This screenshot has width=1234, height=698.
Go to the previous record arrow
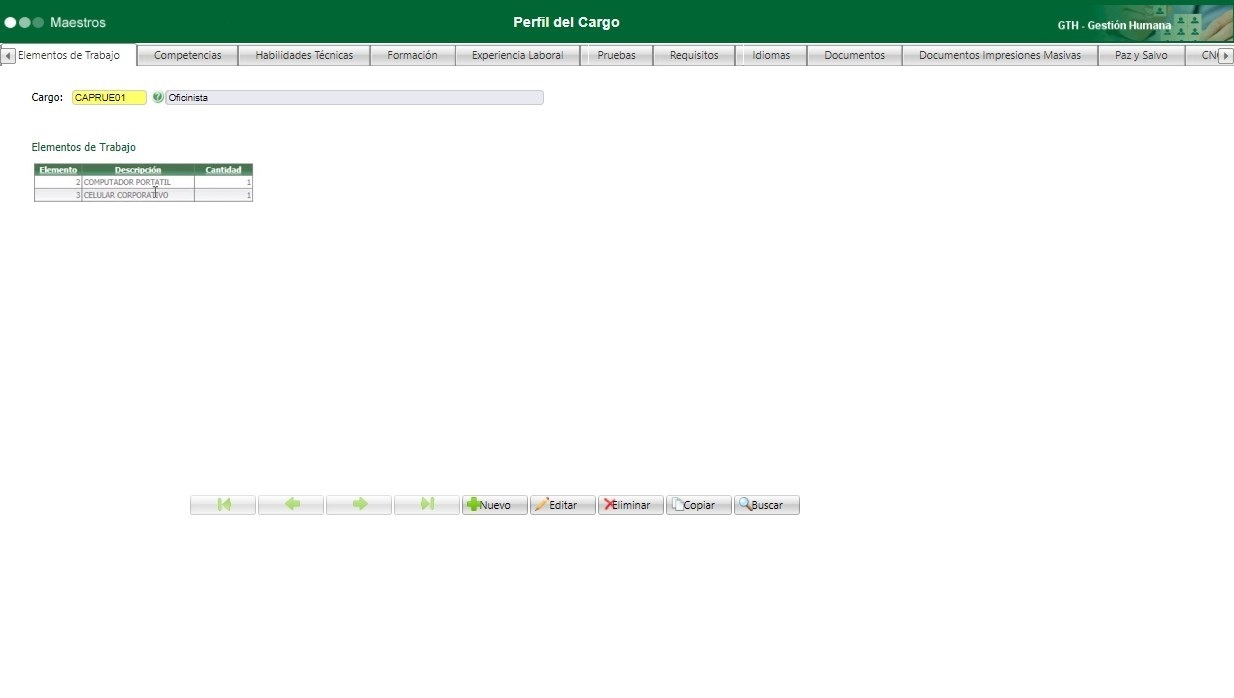291,505
